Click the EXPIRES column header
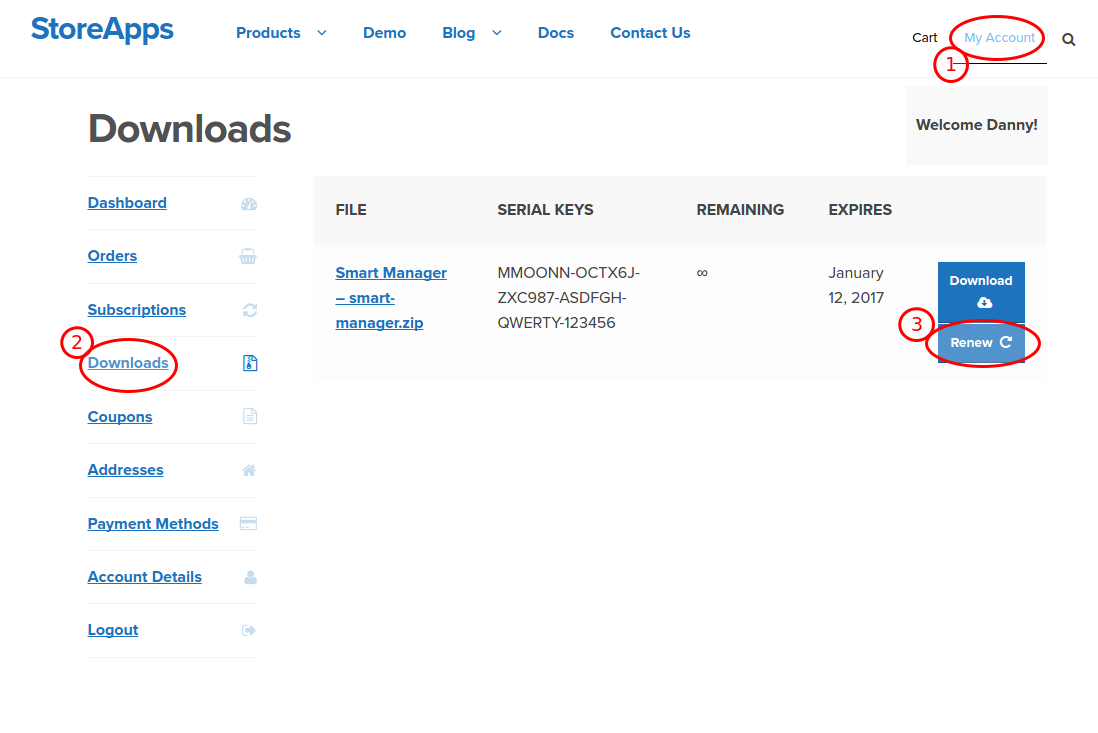 [860, 210]
